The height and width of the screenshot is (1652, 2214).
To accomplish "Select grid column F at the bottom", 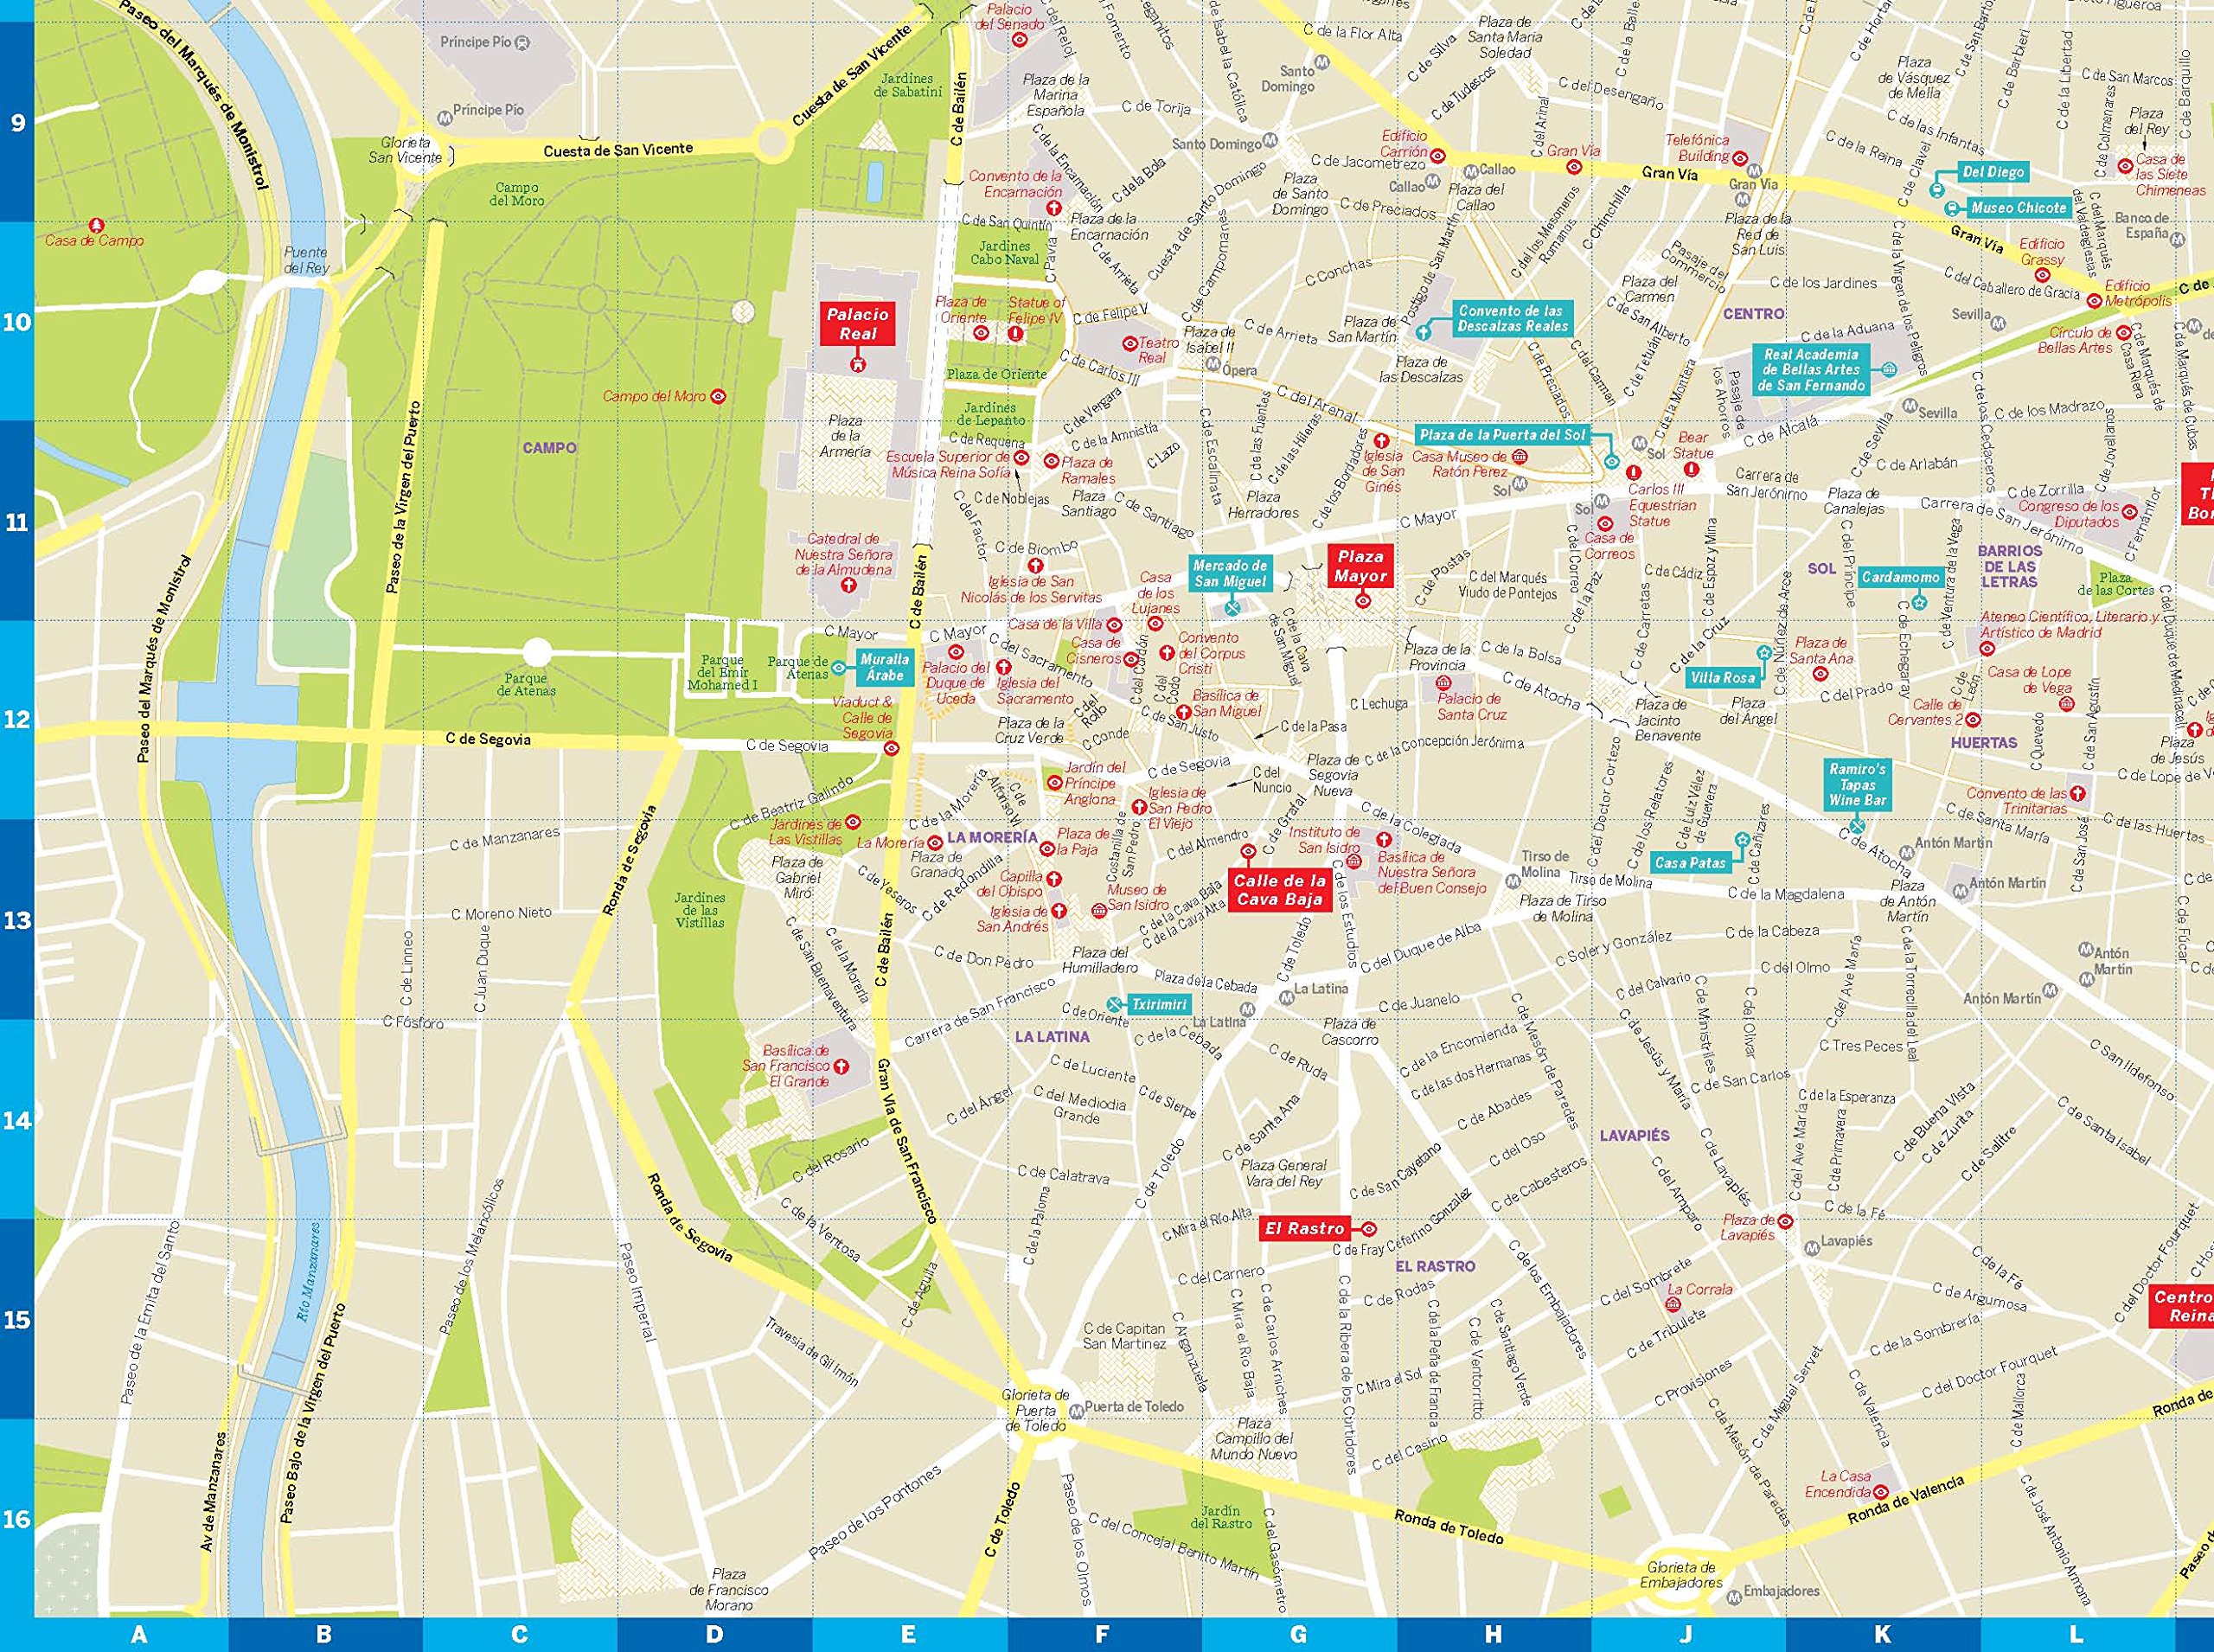I will coord(1102,1635).
